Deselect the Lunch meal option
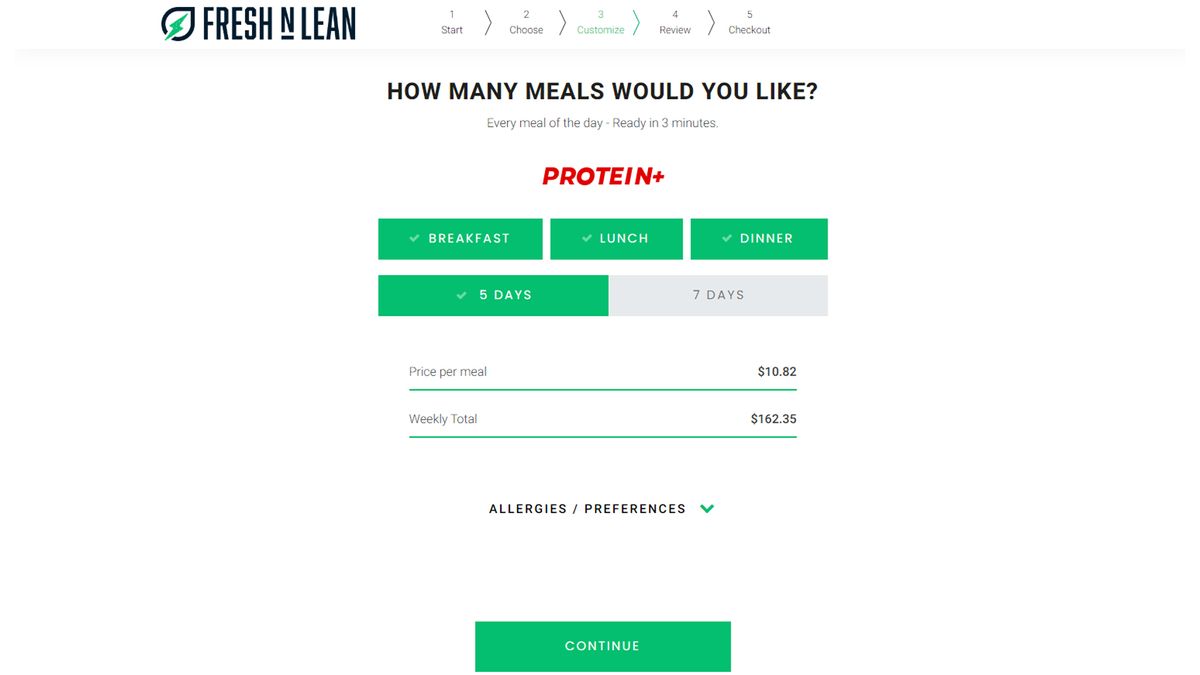Screen dimensions: 1200x675 point(616,238)
